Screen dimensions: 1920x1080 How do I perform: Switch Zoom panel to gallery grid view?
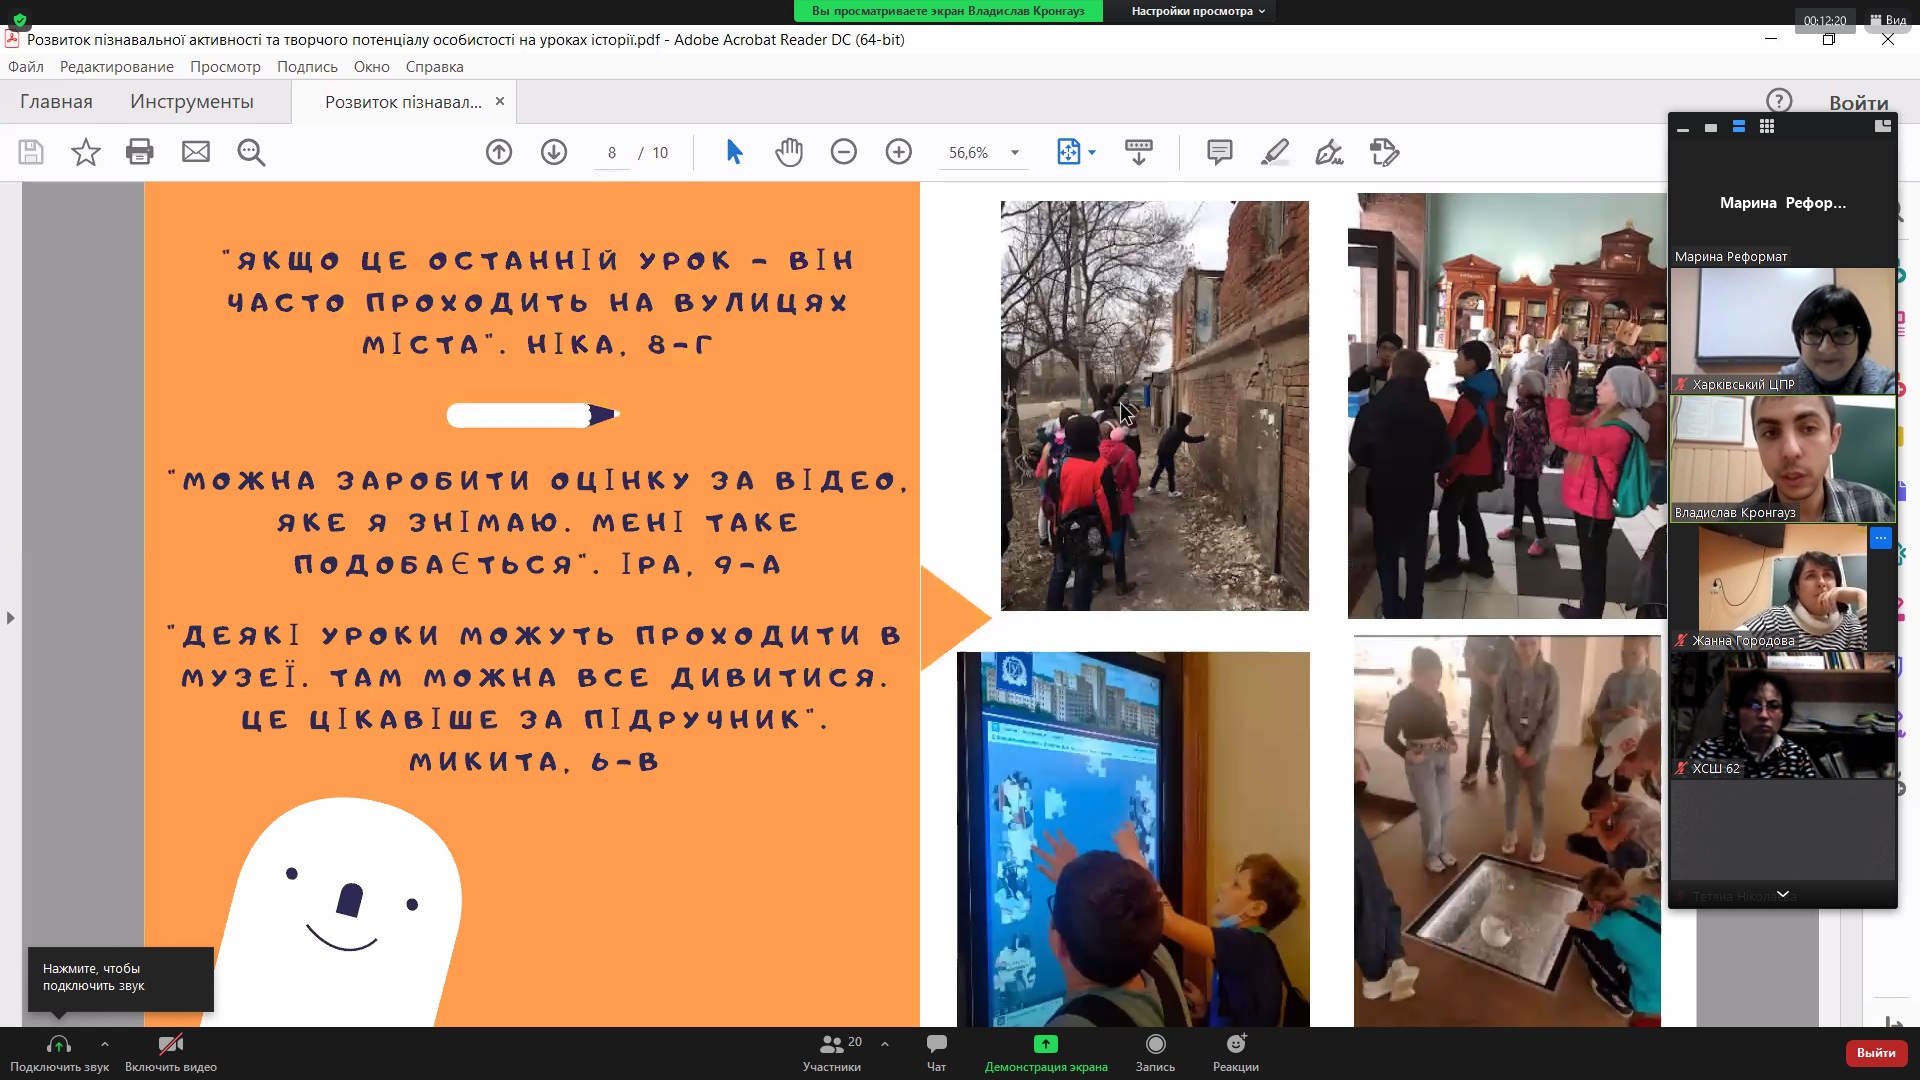click(1767, 127)
